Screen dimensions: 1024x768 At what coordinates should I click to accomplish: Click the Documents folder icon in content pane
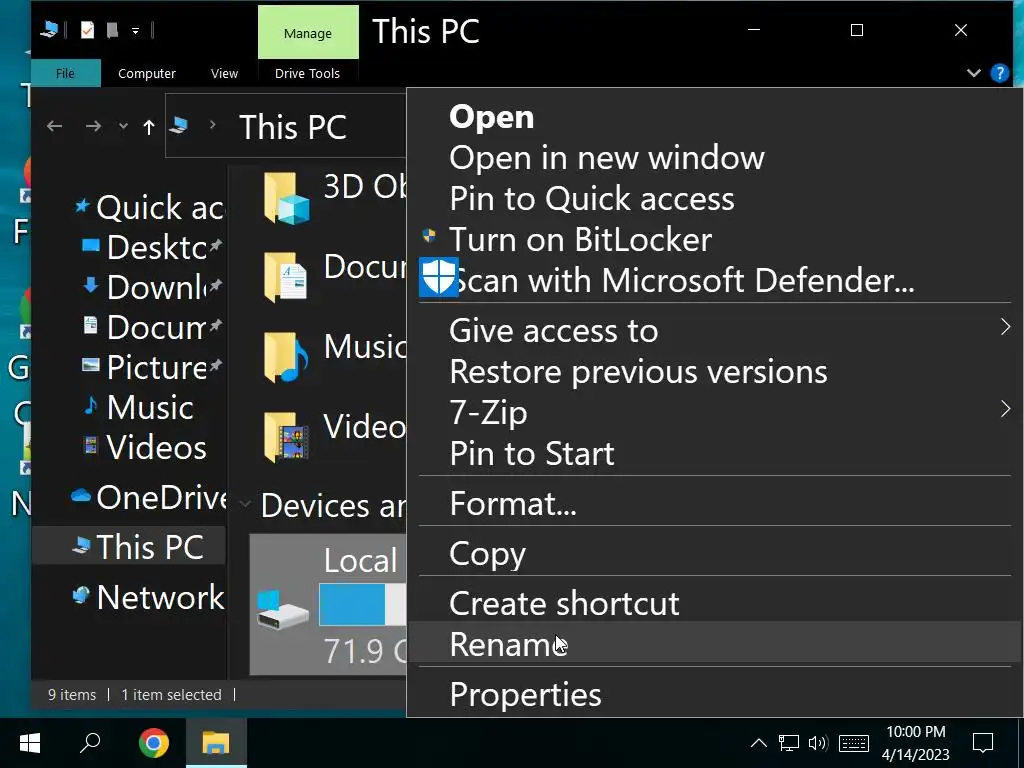[x=285, y=277]
